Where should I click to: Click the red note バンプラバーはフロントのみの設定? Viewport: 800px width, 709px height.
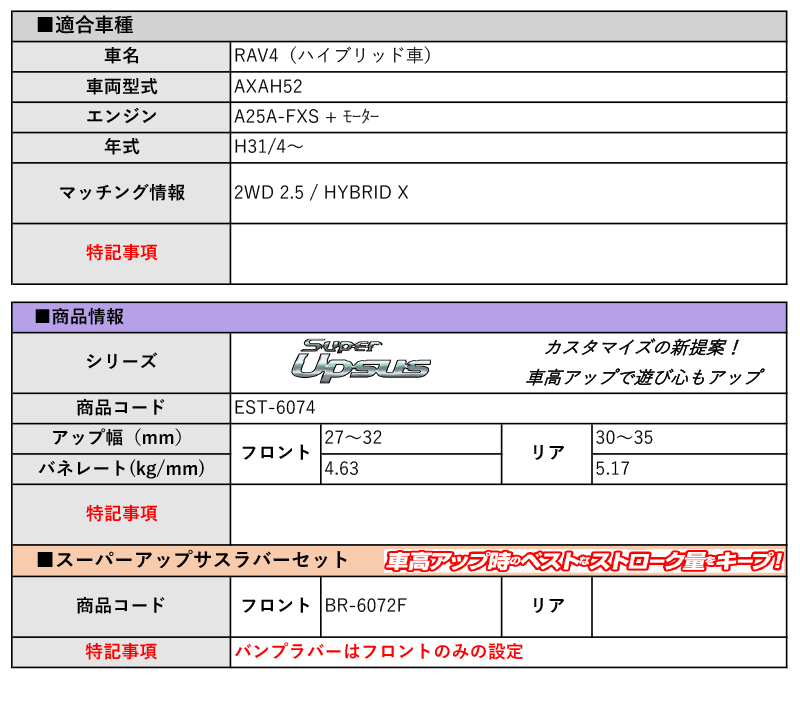point(379,651)
